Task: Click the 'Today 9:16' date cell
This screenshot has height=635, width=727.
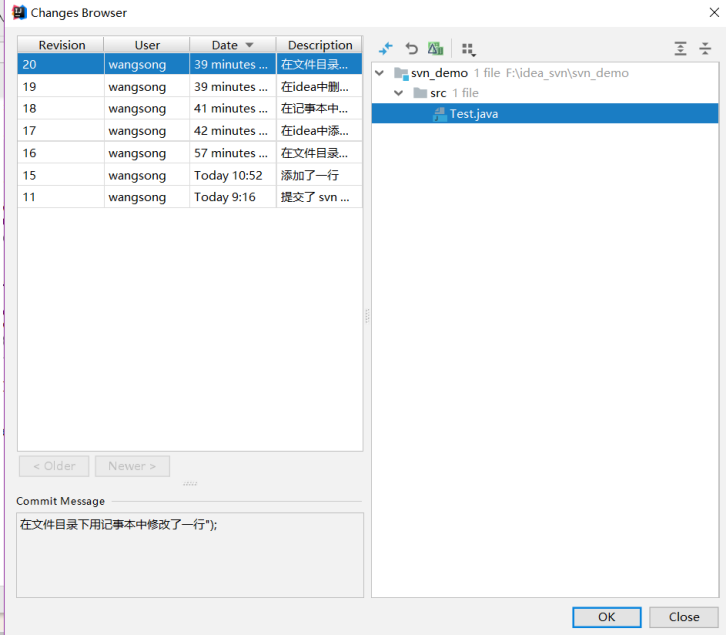Action: click(x=233, y=197)
